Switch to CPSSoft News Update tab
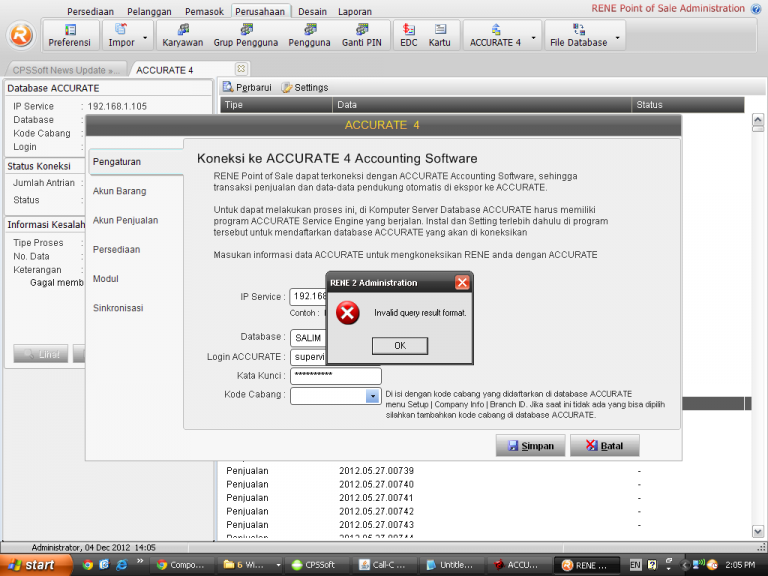This screenshot has width=768, height=576. (x=66, y=70)
